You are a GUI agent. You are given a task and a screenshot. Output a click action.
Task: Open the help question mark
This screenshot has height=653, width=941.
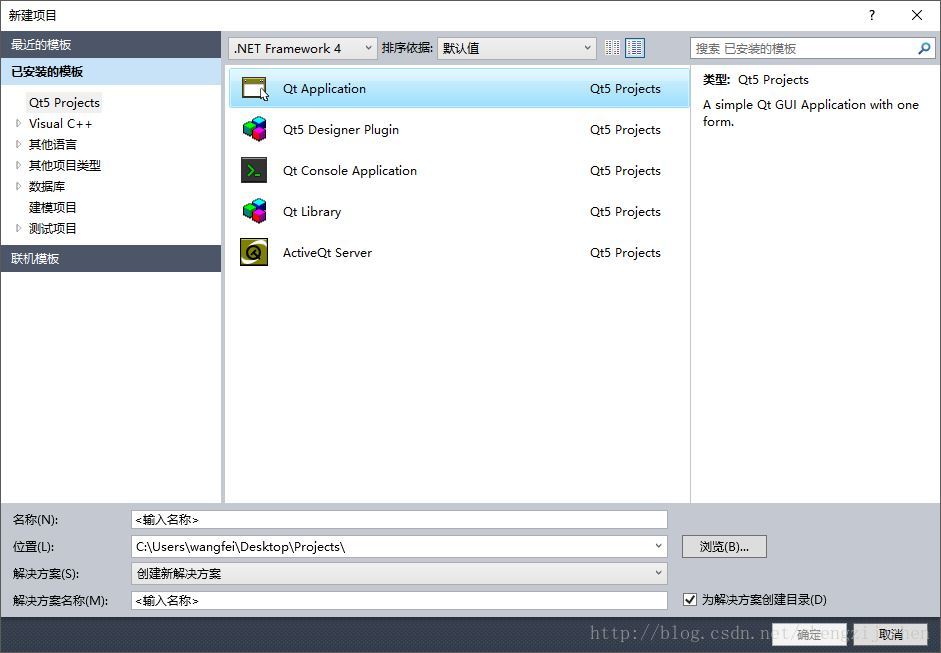(872, 16)
